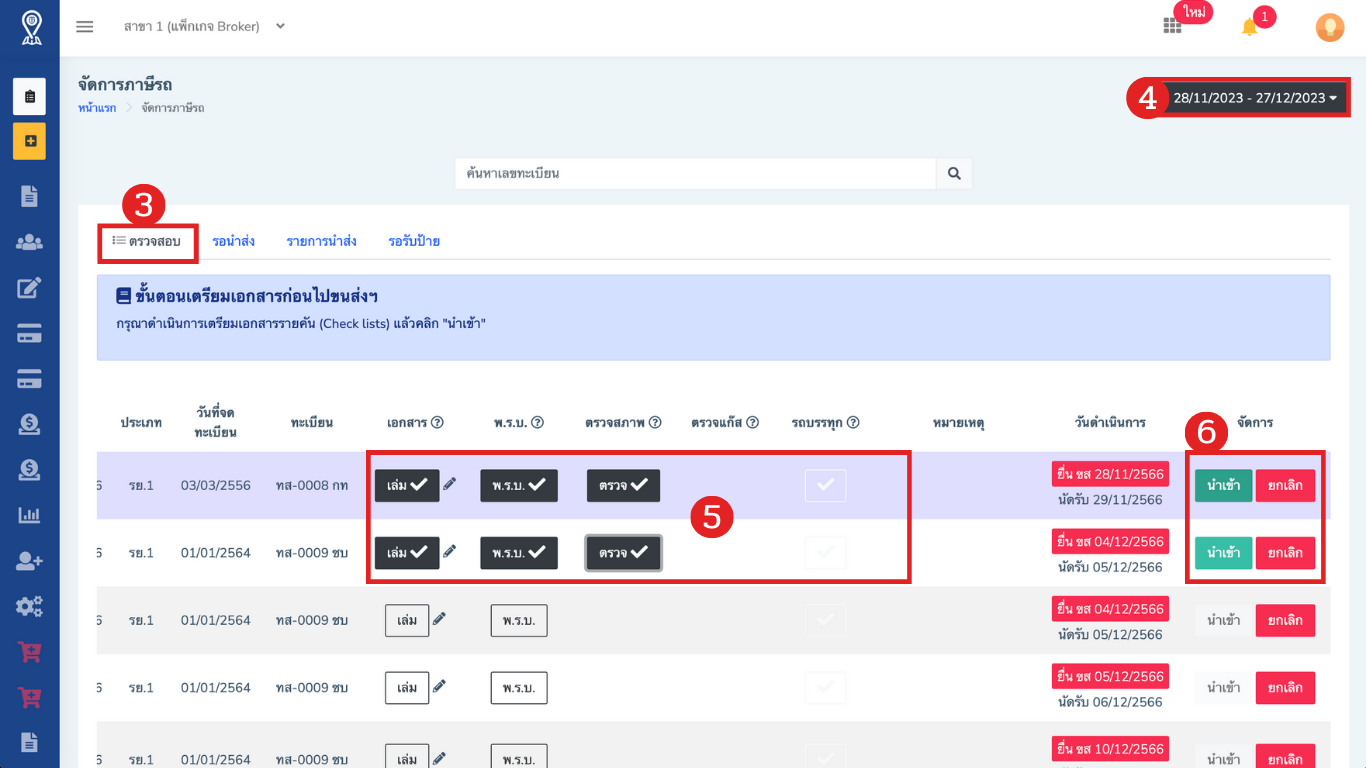The image size is (1366, 768).
Task: Open the hamburger menu in the top bar
Action: 85,27
